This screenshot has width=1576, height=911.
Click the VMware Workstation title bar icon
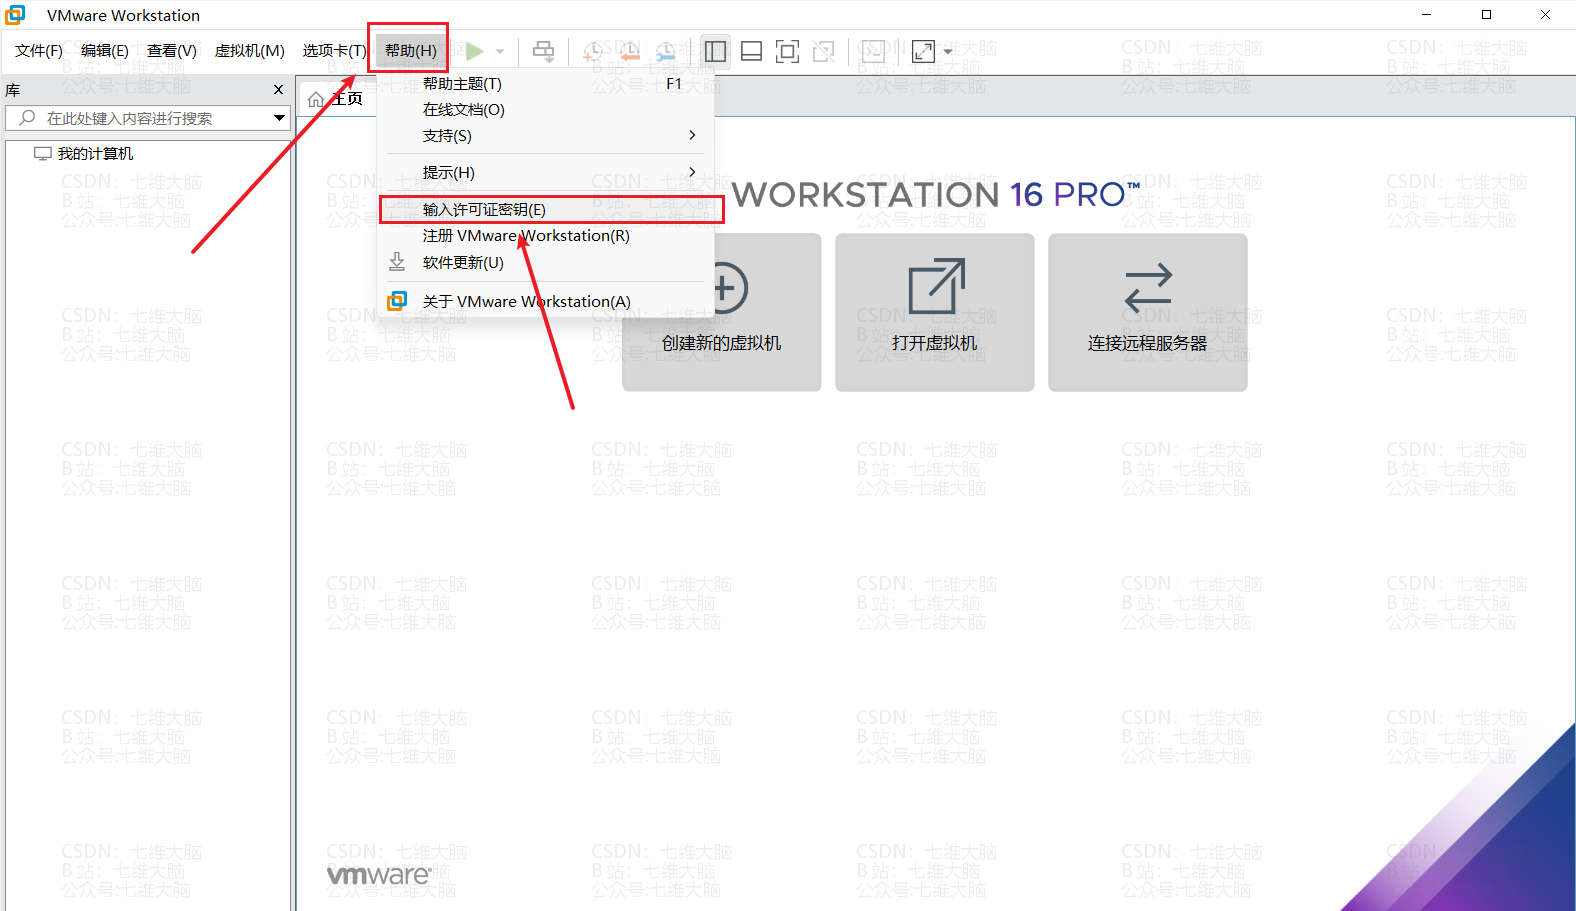[15, 15]
